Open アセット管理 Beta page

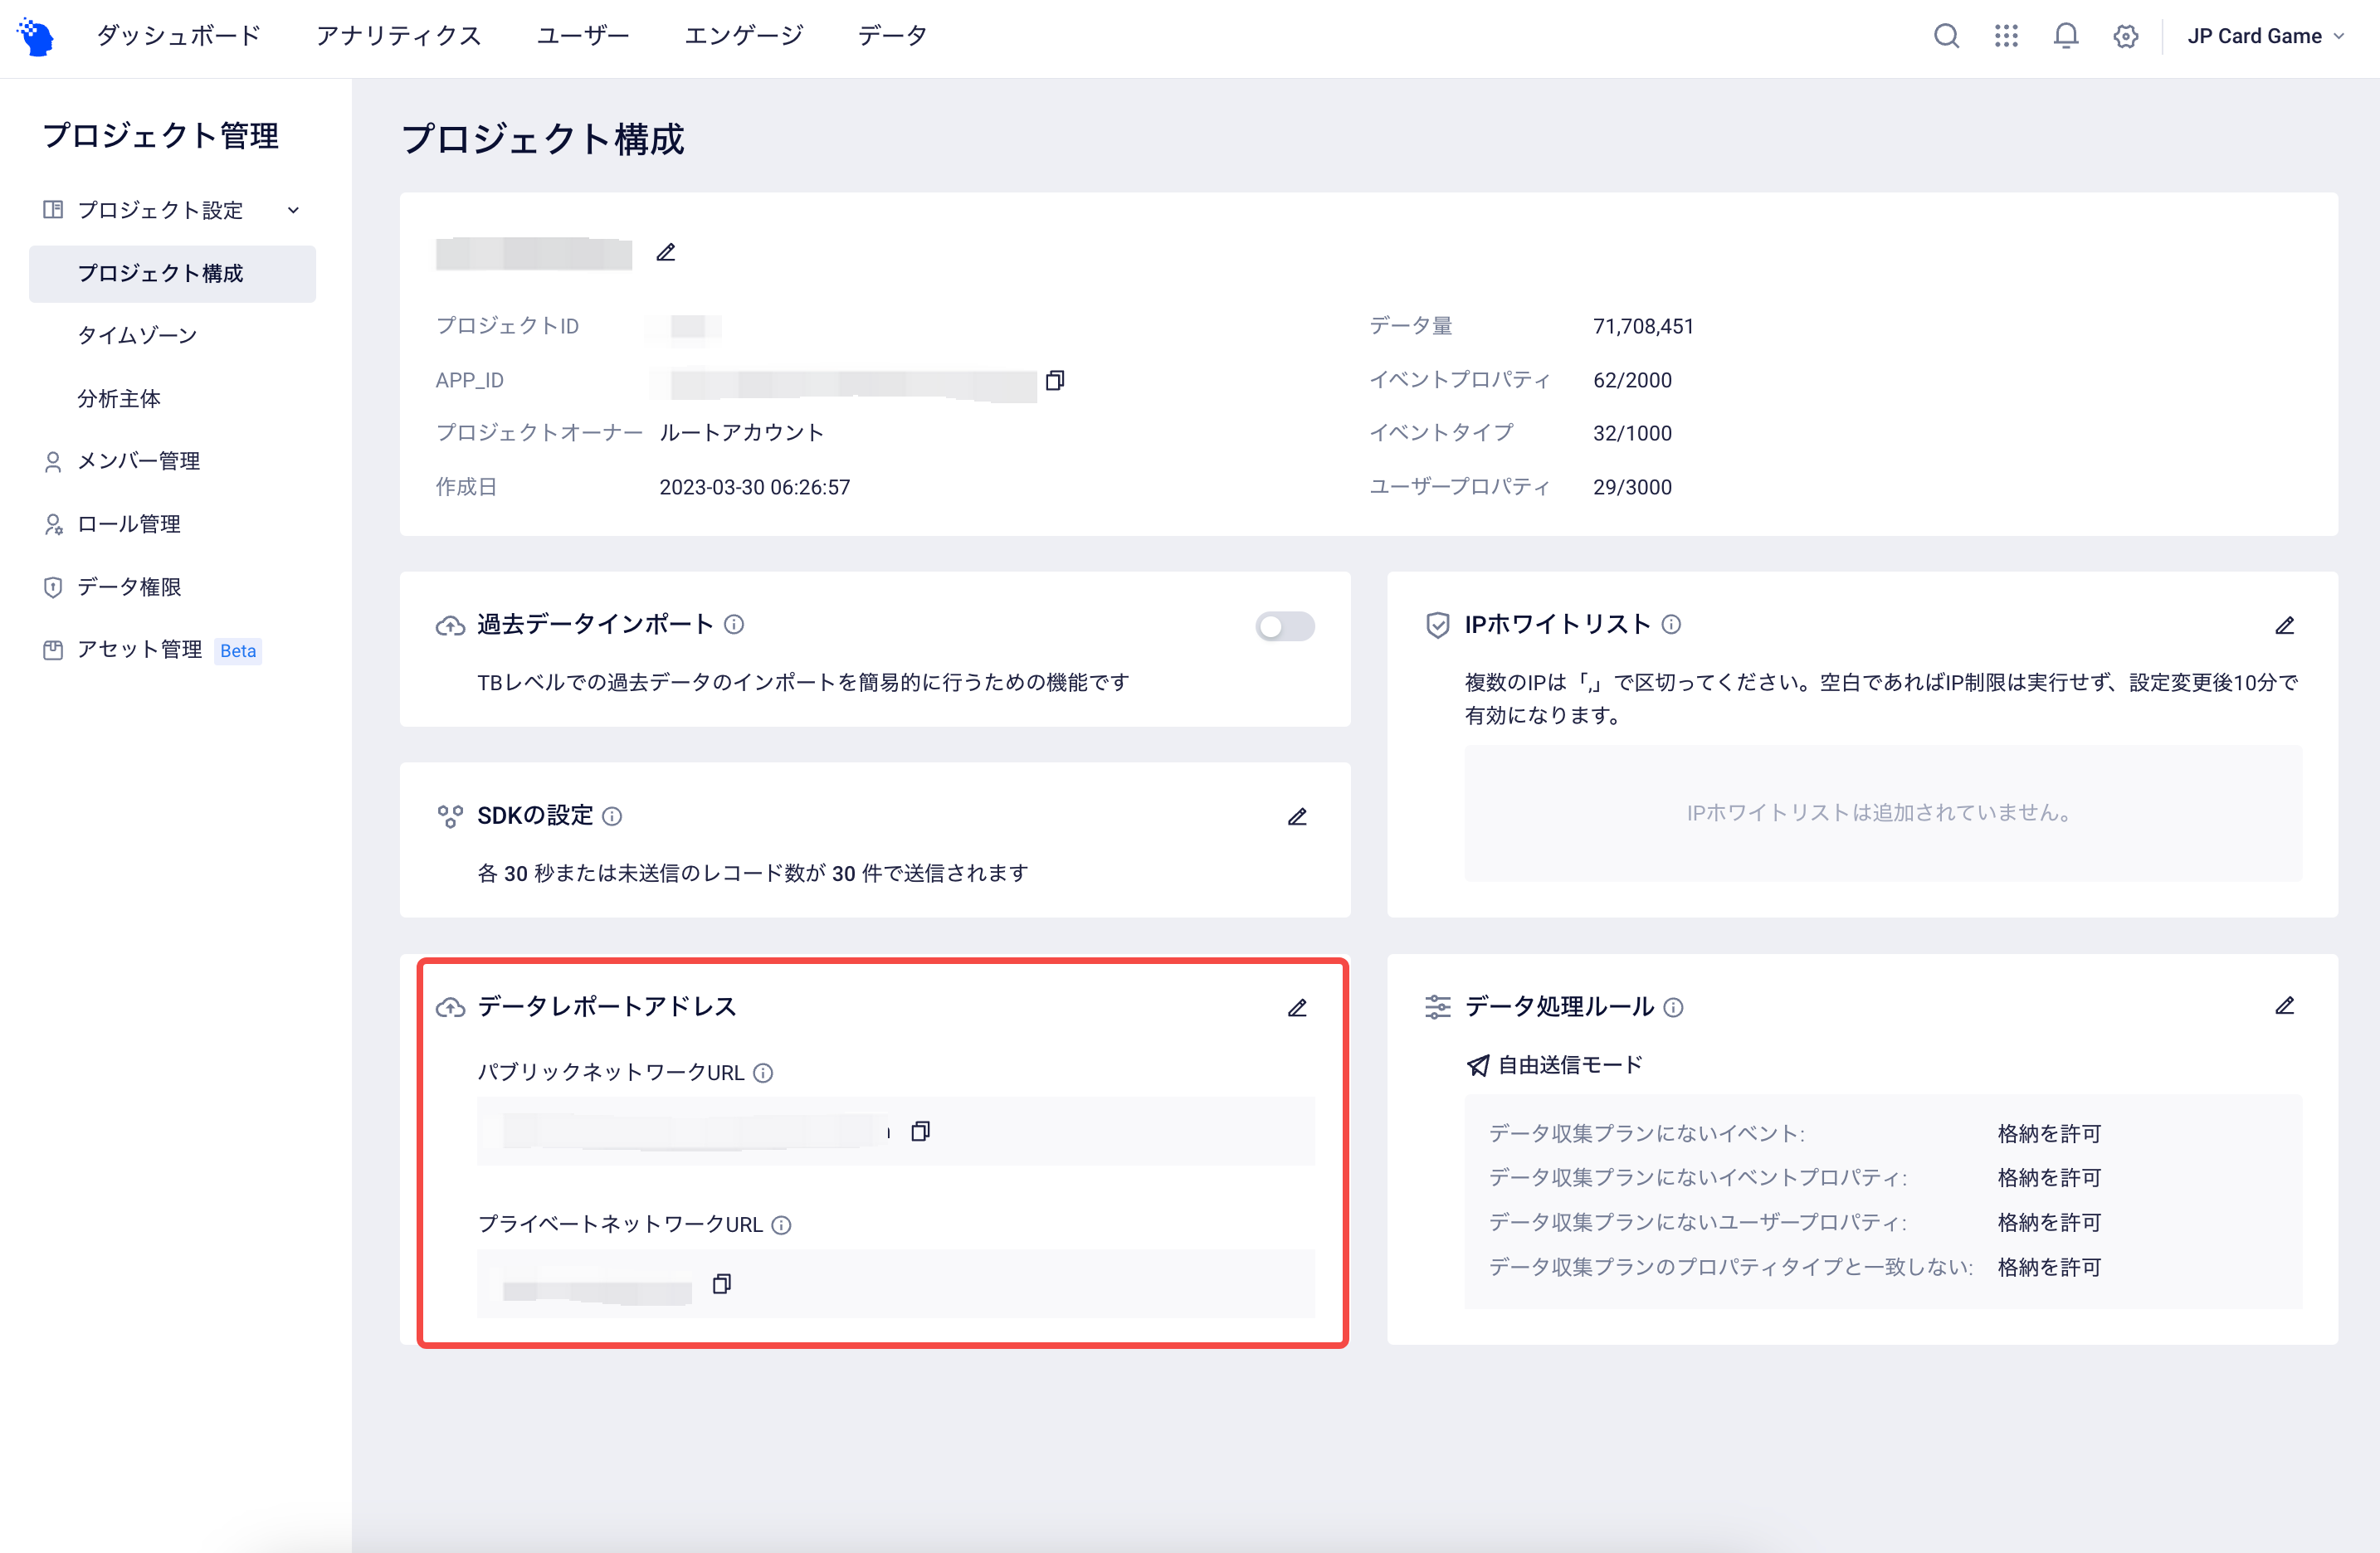[142, 649]
